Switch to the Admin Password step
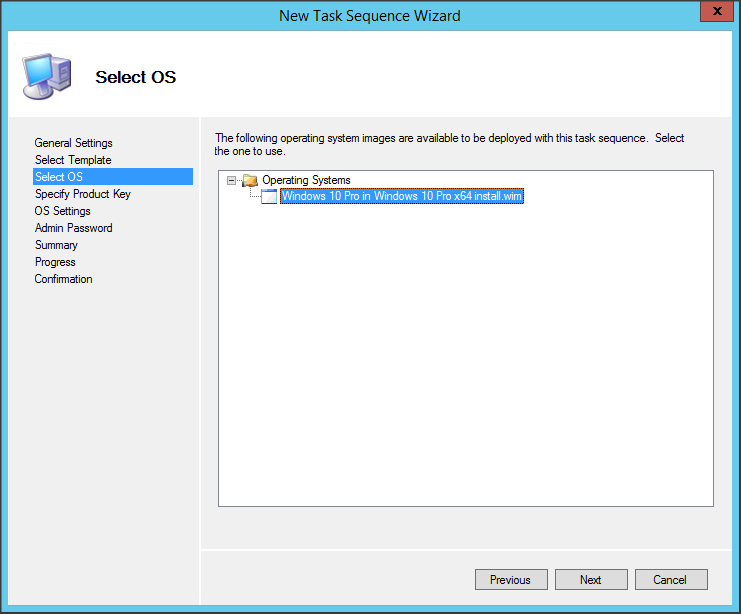 (73, 228)
